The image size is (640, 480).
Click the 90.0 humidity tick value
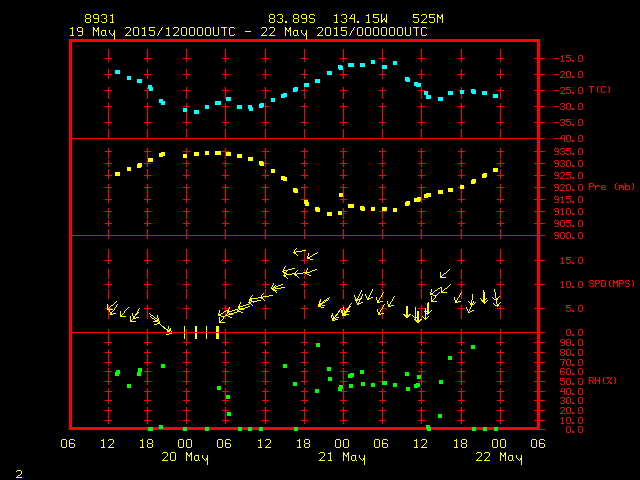[x=566, y=342]
